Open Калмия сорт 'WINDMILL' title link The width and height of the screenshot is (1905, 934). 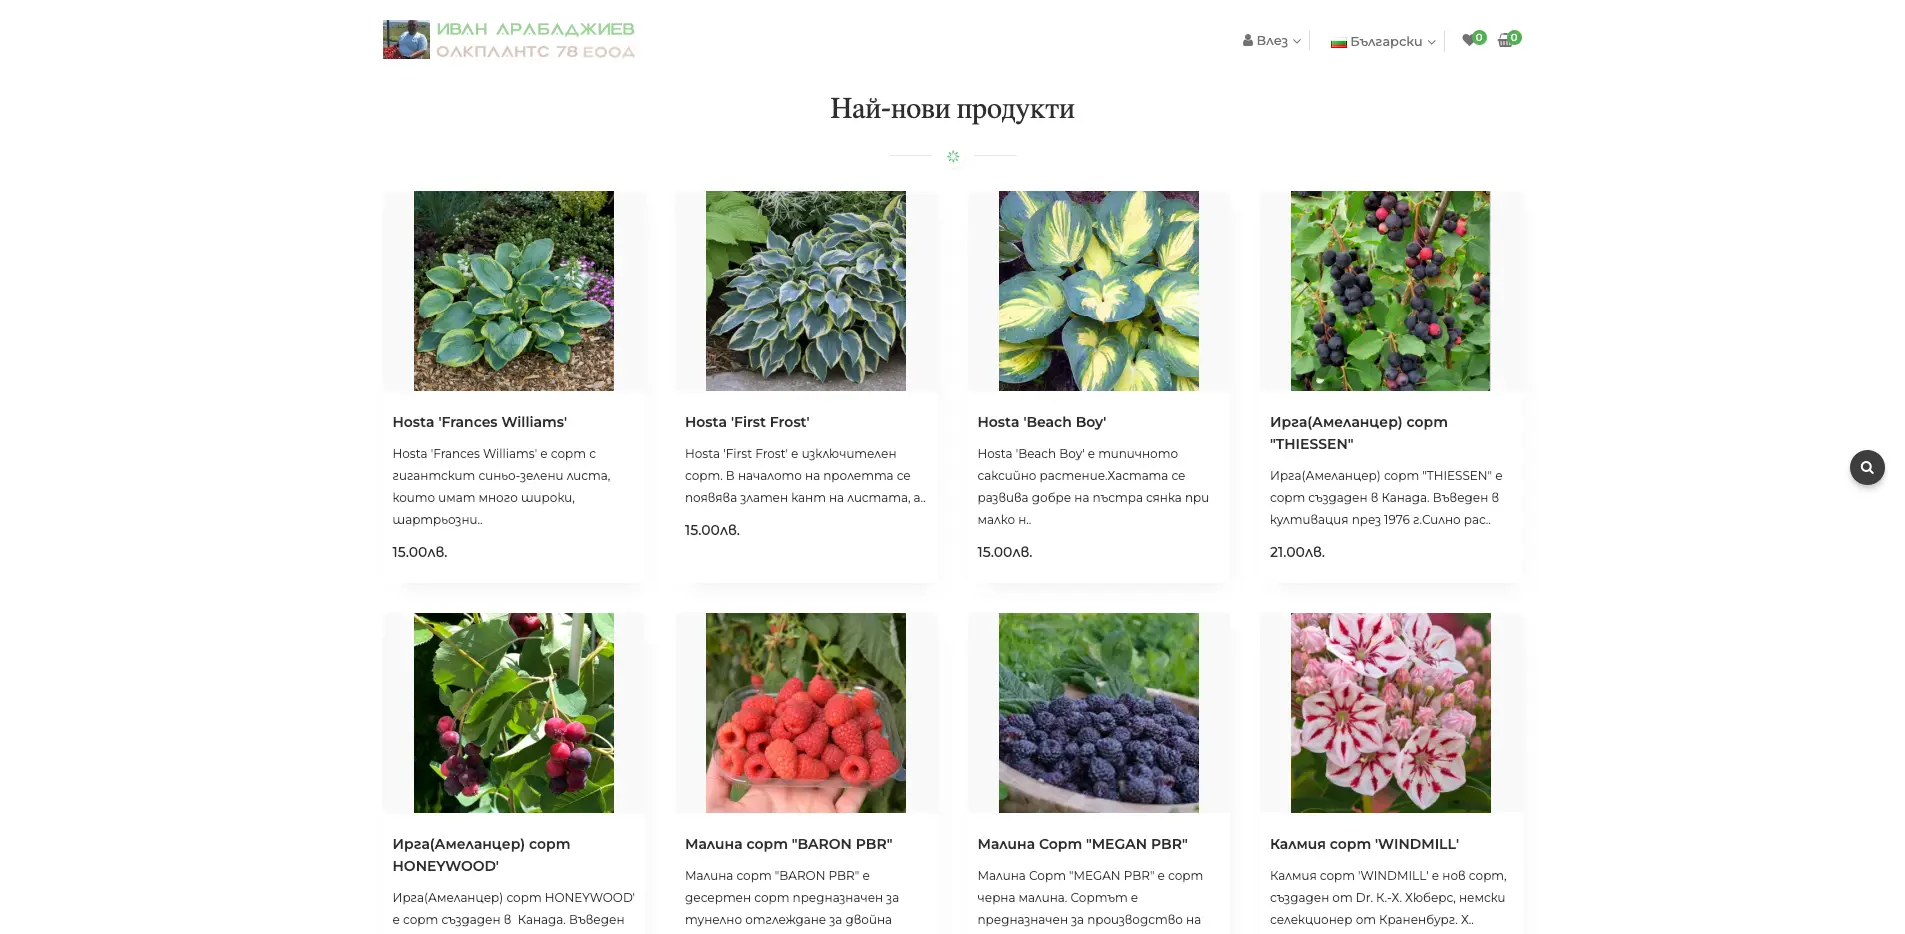click(1364, 844)
